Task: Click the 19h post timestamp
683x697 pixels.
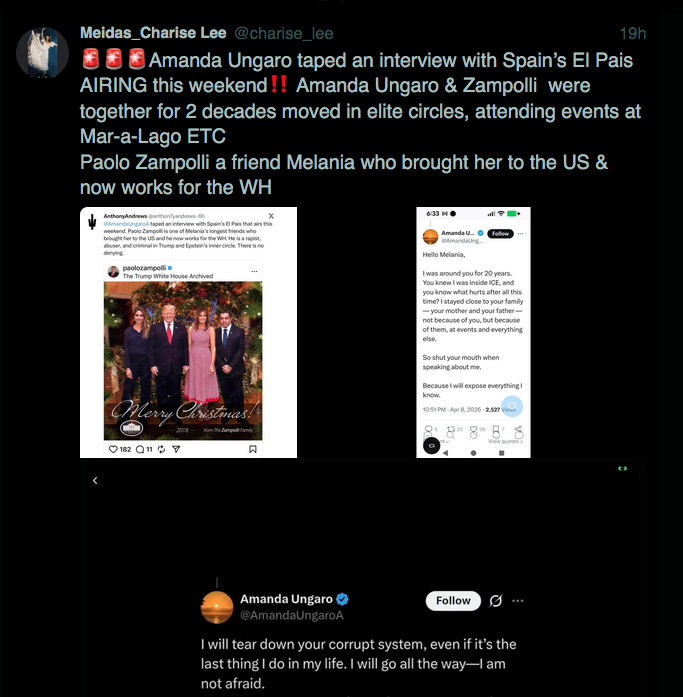Action: coord(633,33)
